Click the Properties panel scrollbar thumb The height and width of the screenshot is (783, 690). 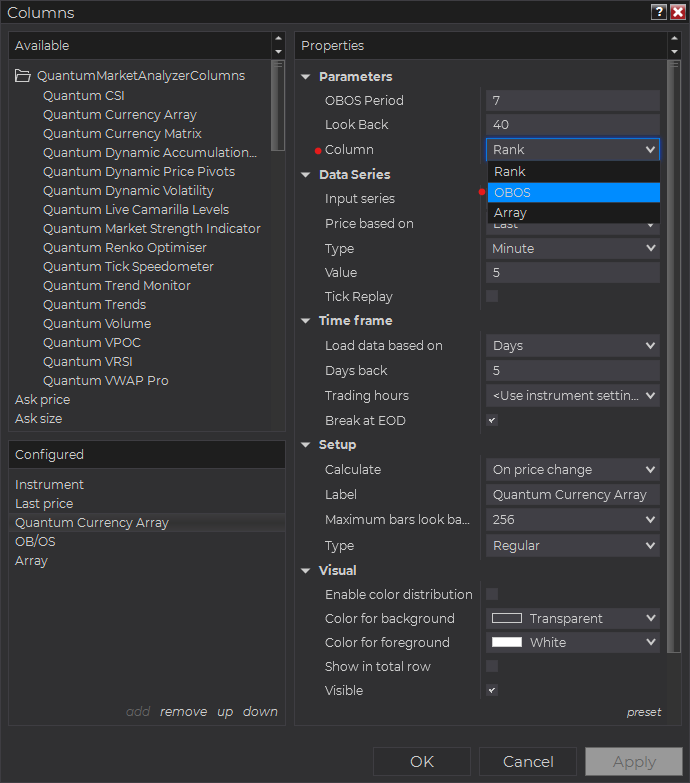point(674,357)
